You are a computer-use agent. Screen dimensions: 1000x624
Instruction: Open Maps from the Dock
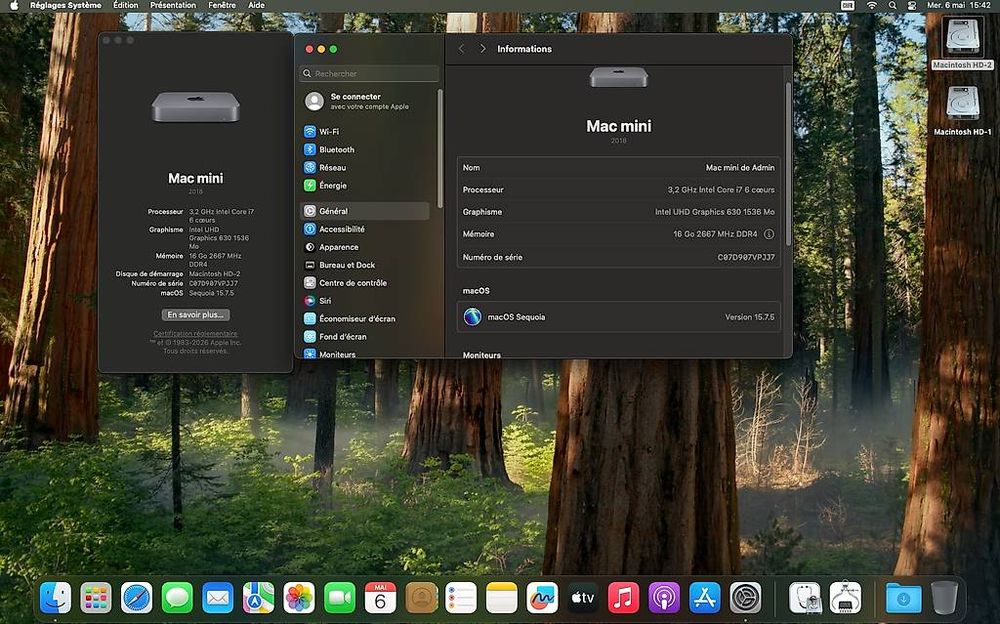258,598
